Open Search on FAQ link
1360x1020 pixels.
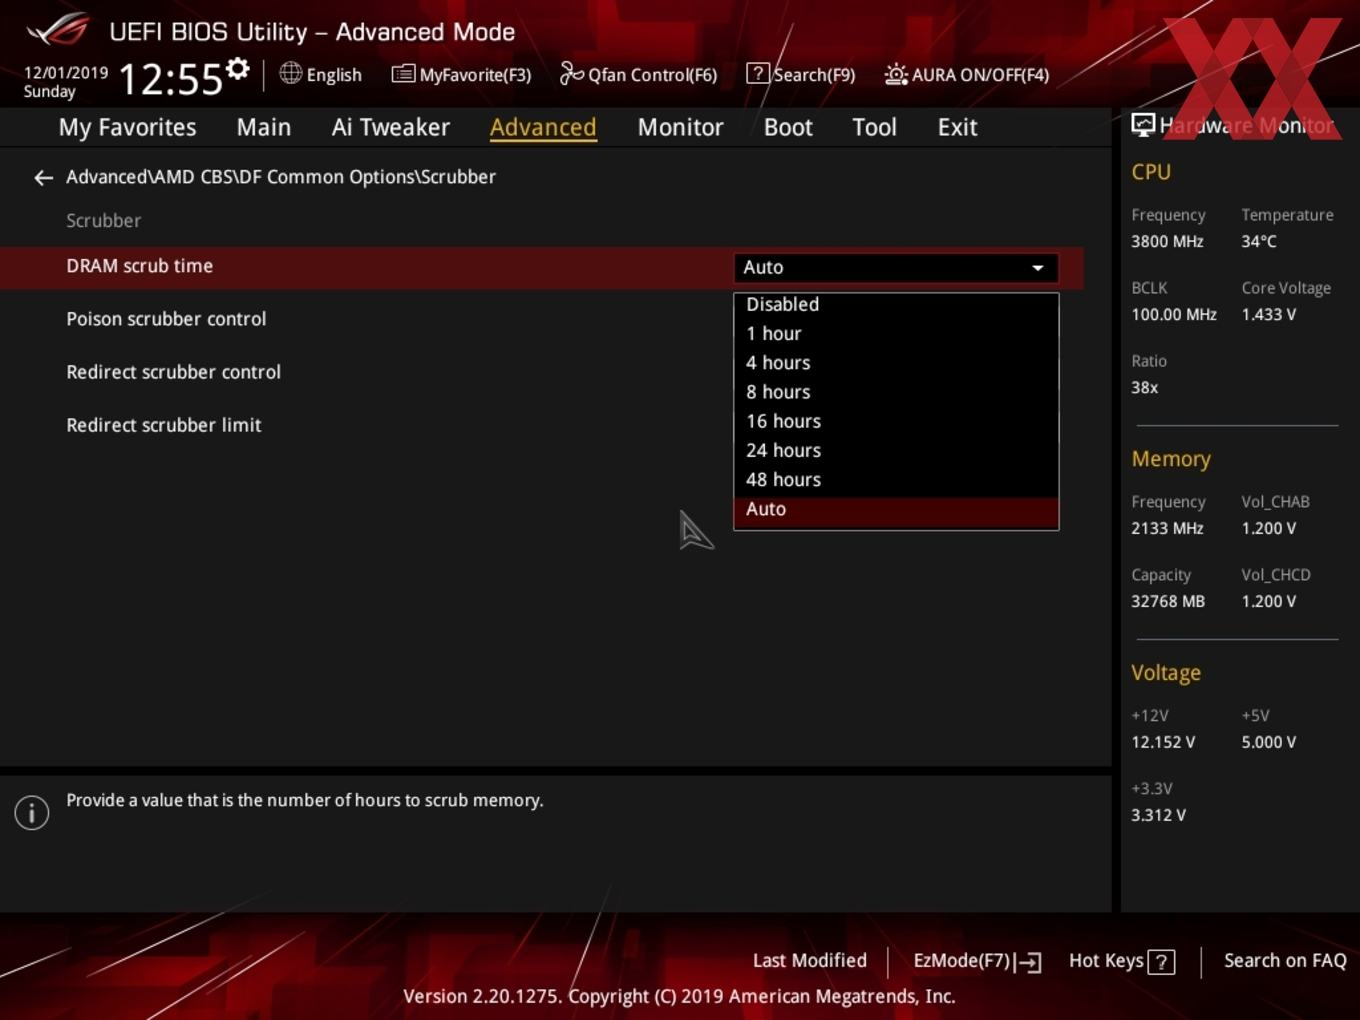click(x=1285, y=961)
